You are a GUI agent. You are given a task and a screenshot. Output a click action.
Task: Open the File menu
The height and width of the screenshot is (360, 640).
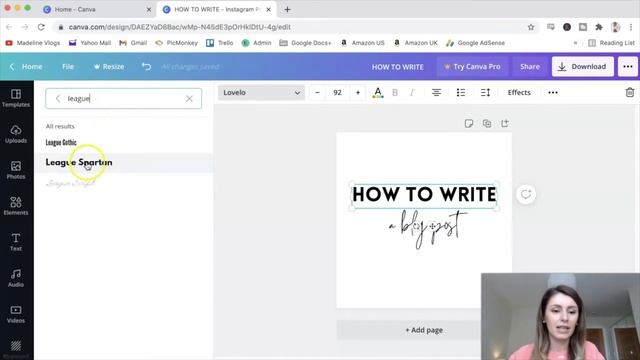pos(68,67)
